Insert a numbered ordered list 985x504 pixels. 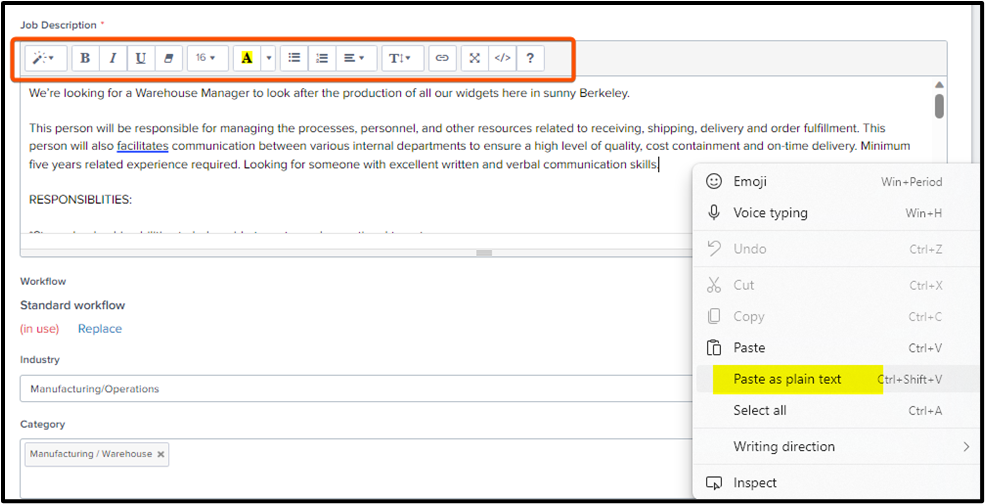tap(321, 58)
